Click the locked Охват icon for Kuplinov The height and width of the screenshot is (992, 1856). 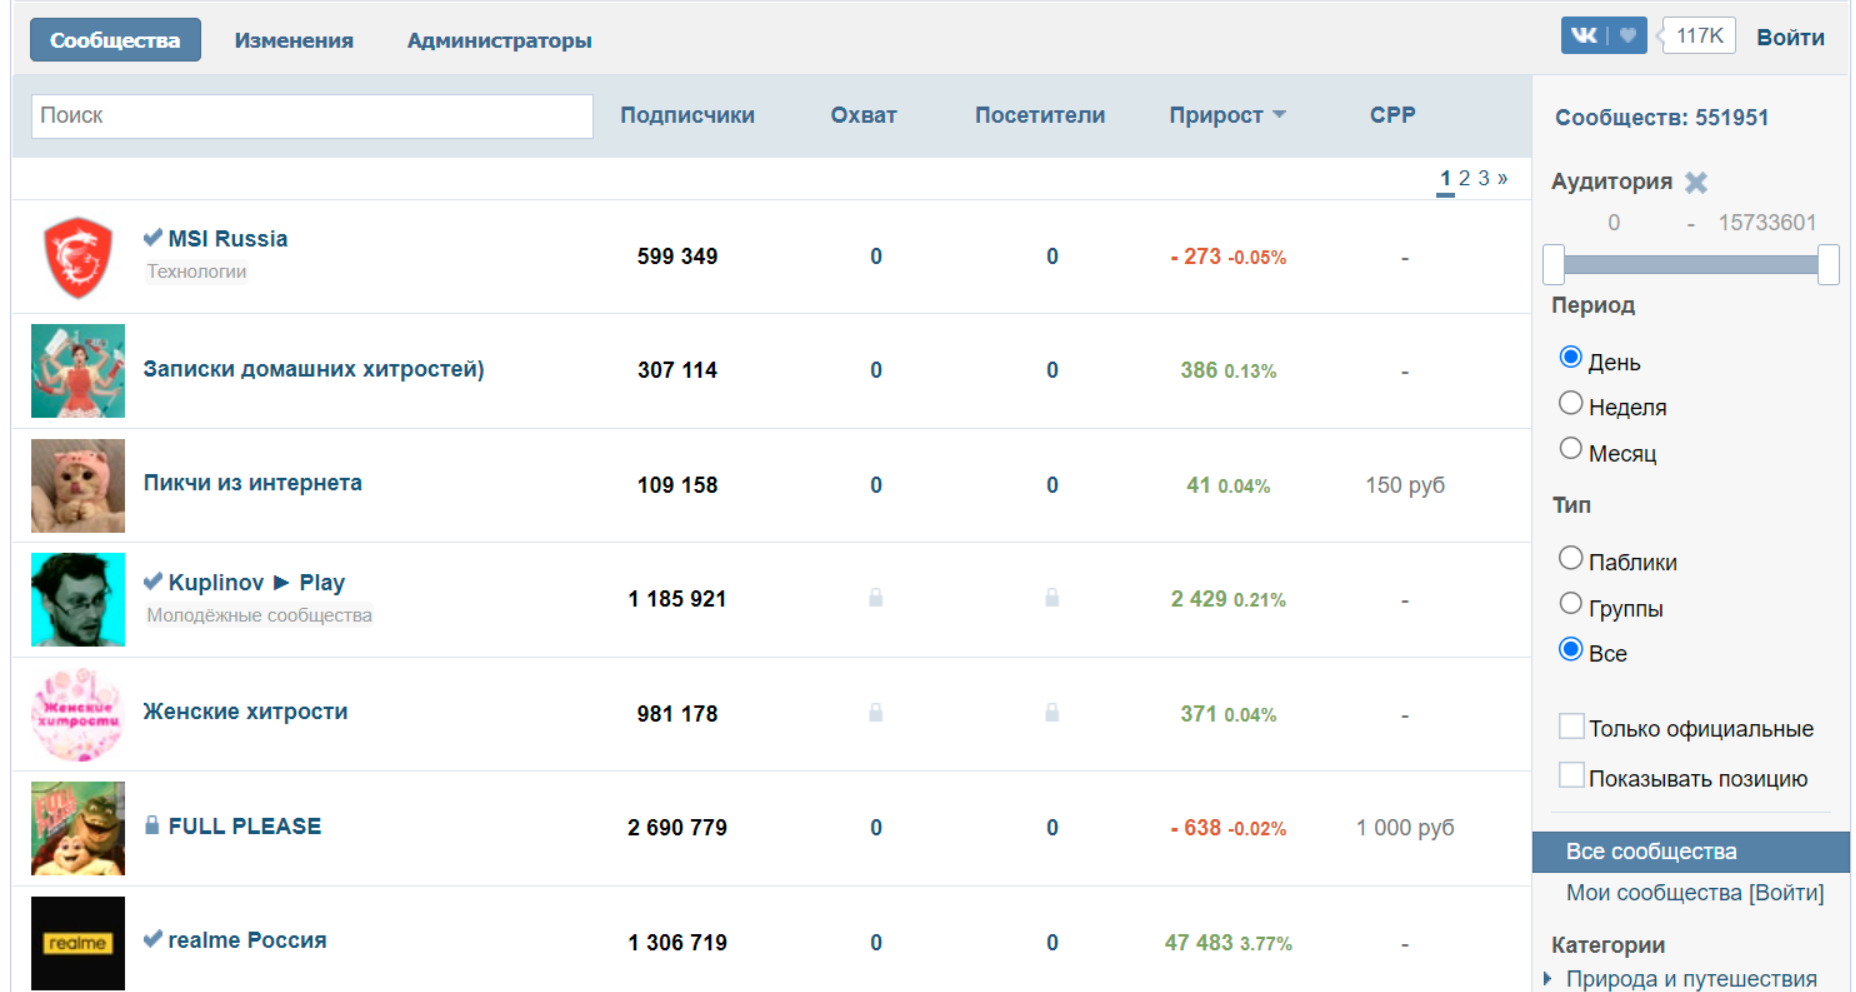[x=876, y=599]
